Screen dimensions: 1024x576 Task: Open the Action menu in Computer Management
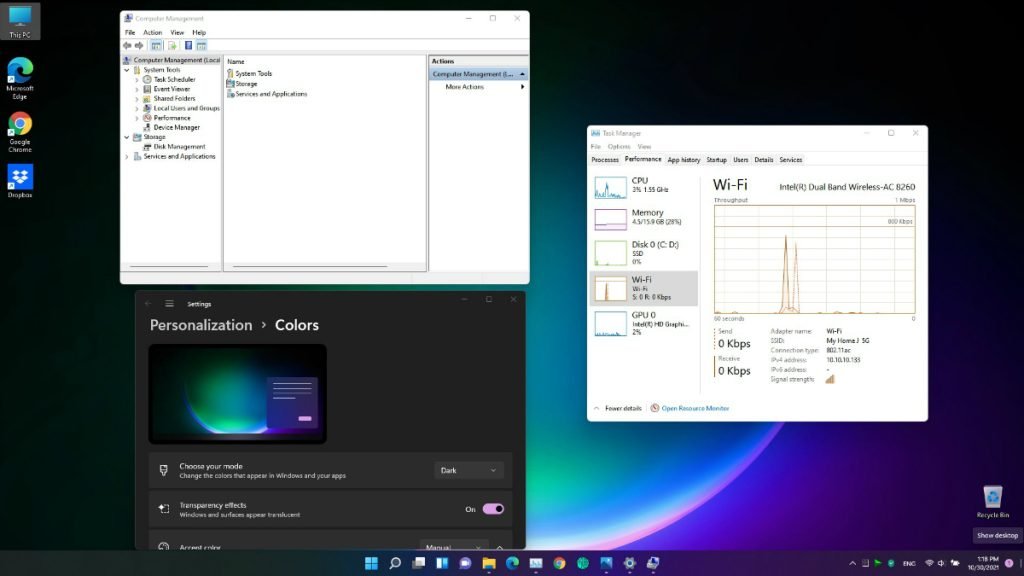coord(152,32)
